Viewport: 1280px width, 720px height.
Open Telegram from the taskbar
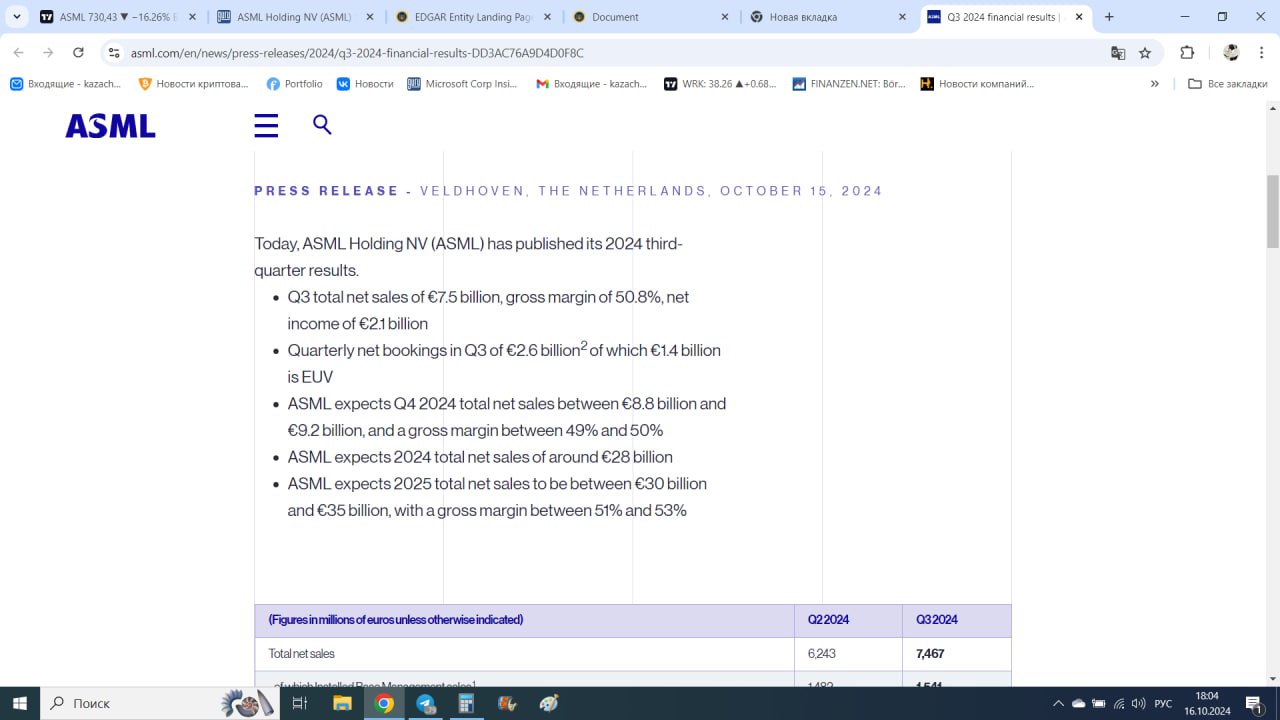pos(425,704)
